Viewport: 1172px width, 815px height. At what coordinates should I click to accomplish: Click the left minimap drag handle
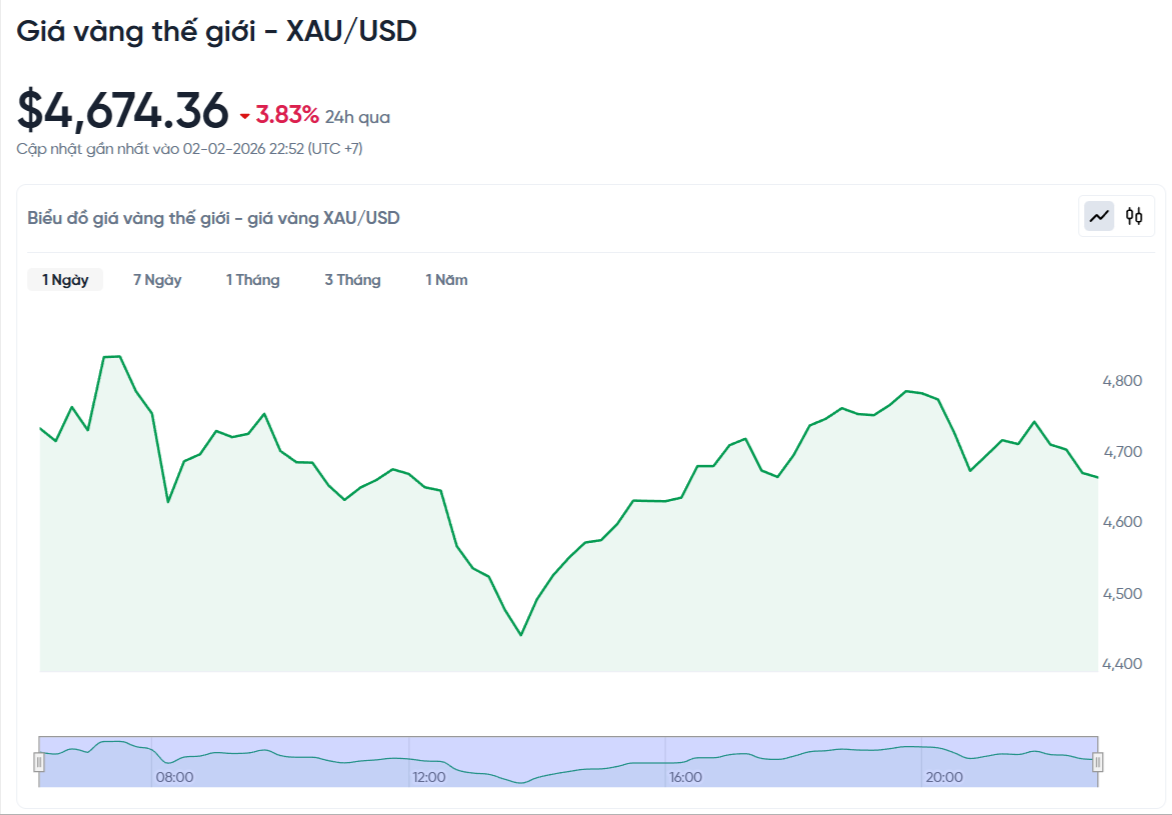(37, 763)
